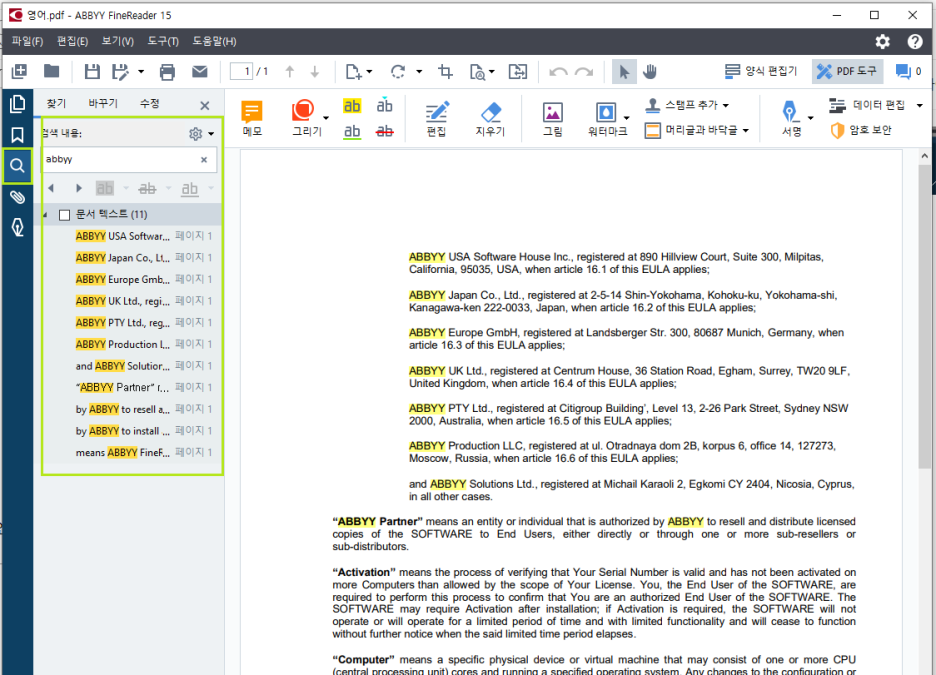
Task: Go to the previous page arrow
Action: coord(290,72)
